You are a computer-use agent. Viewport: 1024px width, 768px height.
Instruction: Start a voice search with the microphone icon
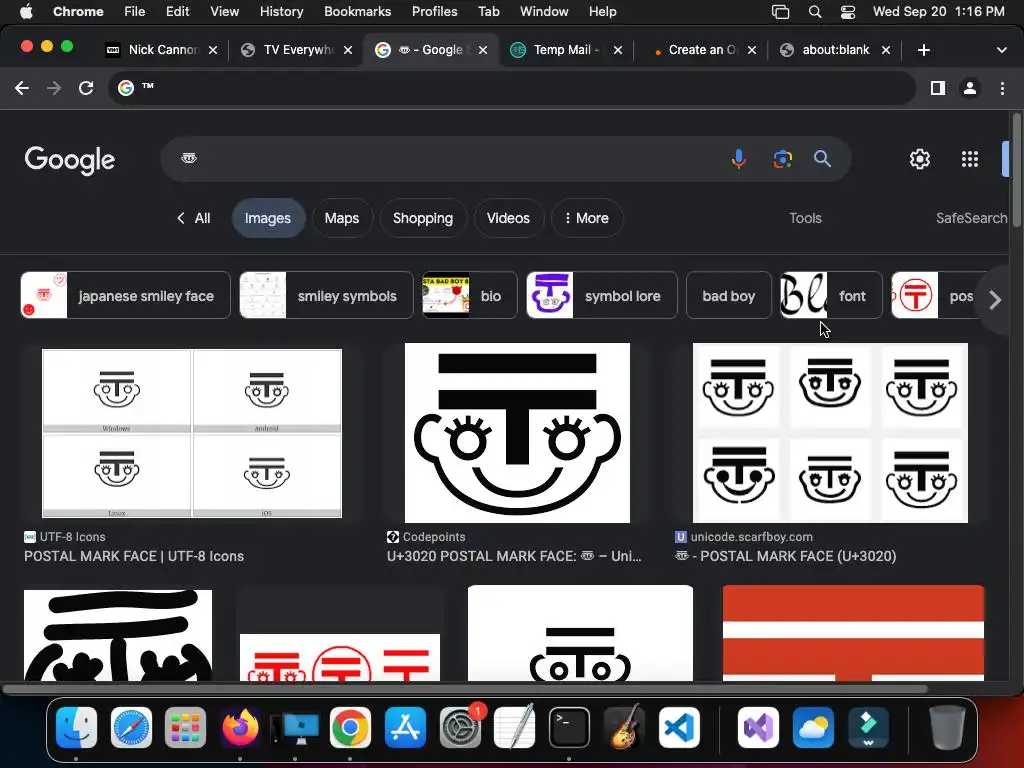[x=739, y=159]
